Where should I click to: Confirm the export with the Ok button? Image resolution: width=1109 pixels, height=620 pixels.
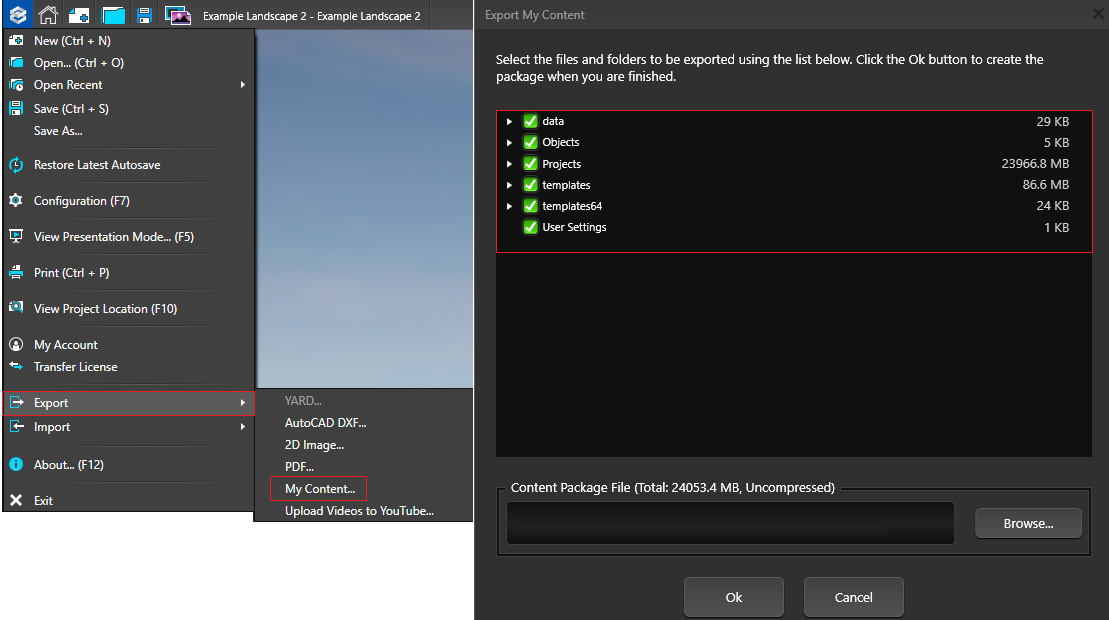coord(733,596)
